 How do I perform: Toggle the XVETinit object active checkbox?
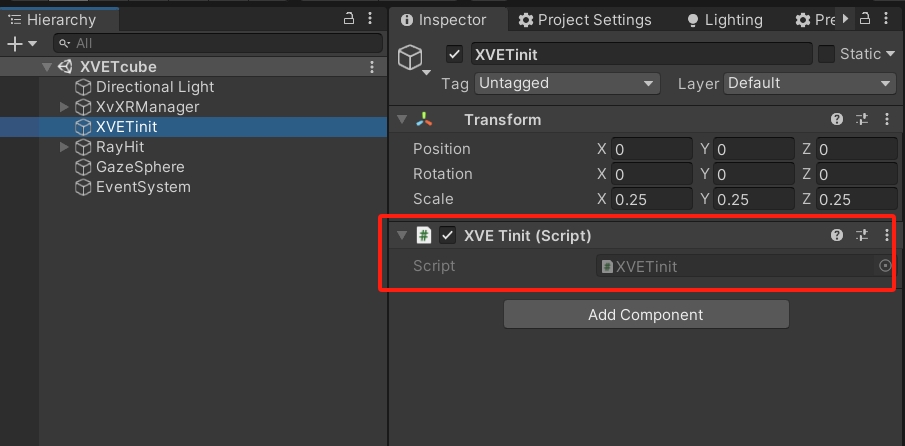pos(454,54)
